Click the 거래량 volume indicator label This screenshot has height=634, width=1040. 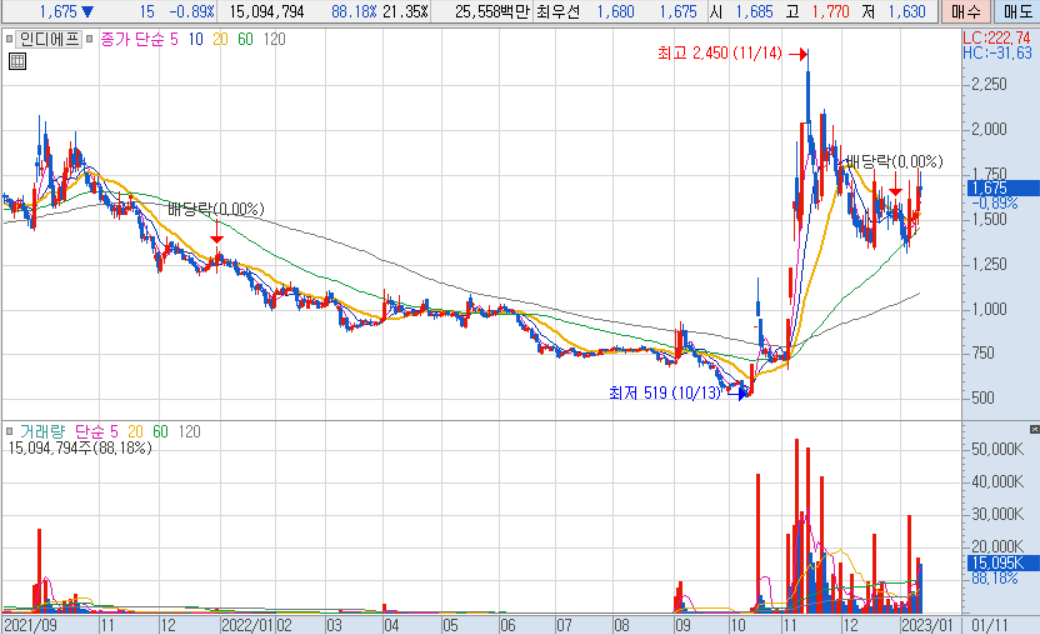42,432
